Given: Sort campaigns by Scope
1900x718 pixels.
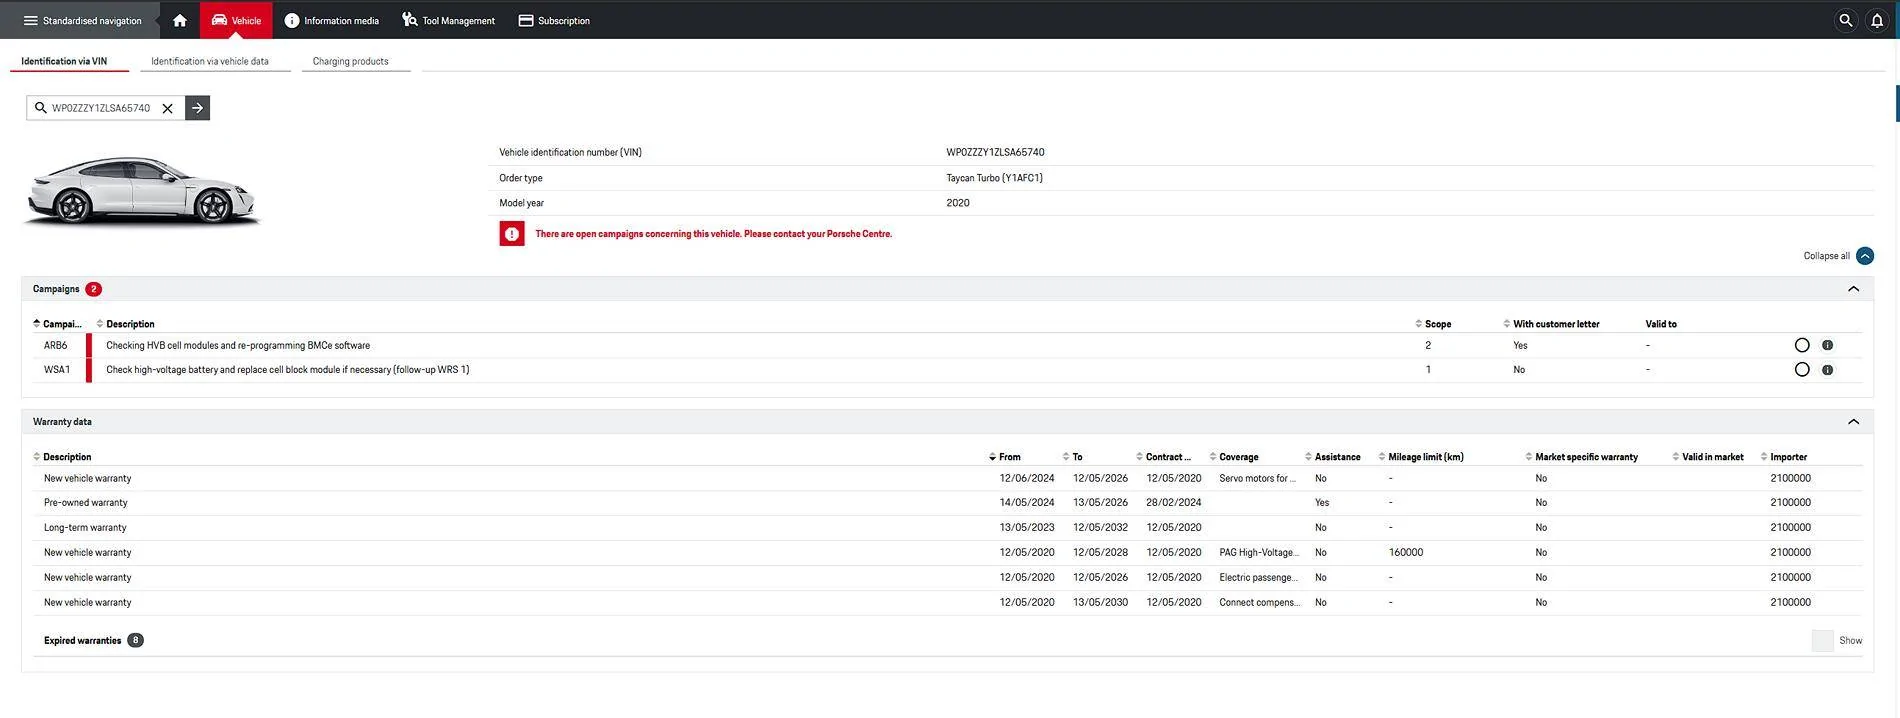Looking at the screenshot, I should pos(1433,324).
